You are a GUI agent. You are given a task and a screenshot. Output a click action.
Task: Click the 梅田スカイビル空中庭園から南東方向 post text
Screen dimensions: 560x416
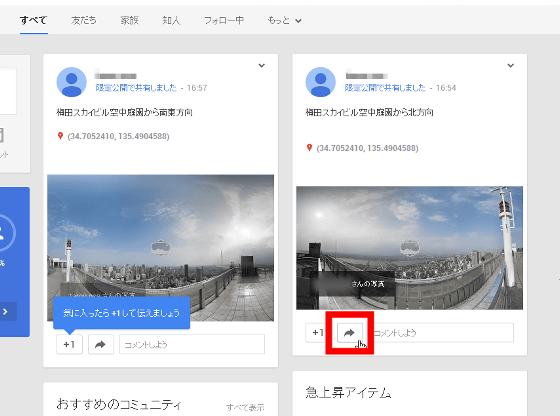124,112
